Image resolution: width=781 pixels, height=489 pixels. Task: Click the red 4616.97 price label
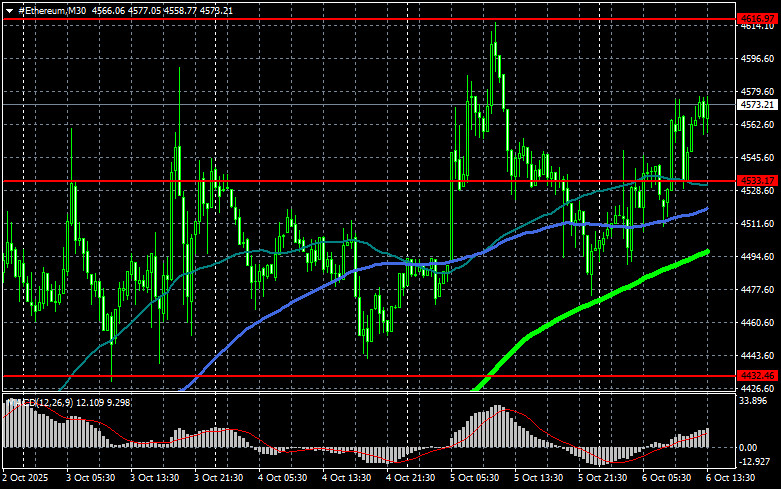(x=757, y=19)
